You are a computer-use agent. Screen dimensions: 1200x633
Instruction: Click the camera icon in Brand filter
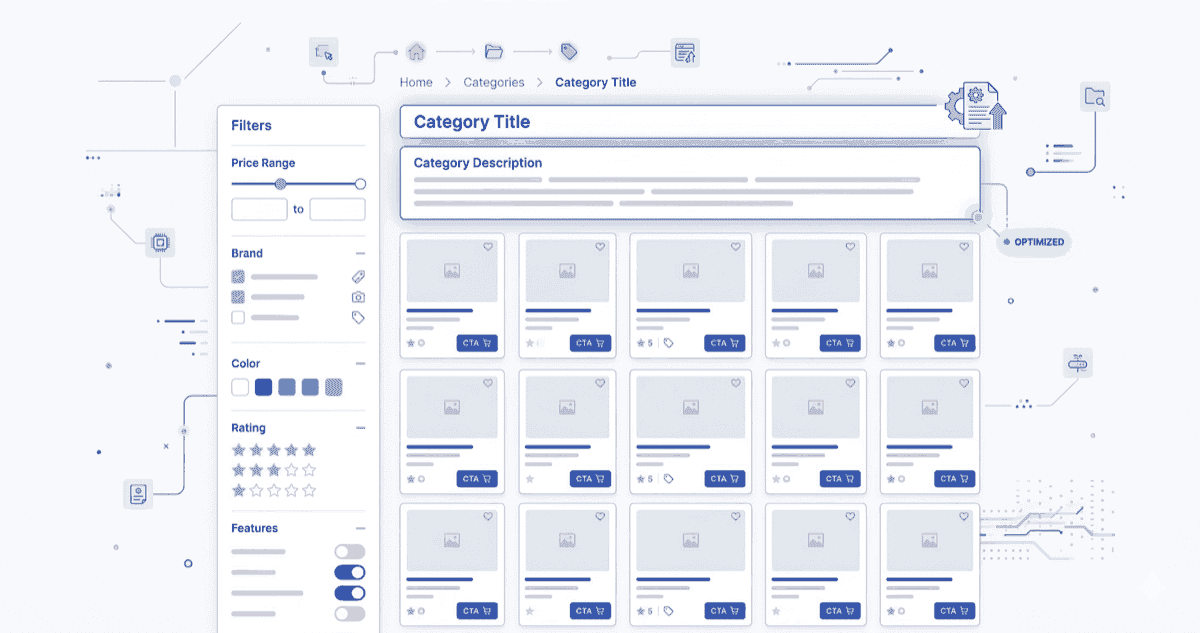pos(358,297)
